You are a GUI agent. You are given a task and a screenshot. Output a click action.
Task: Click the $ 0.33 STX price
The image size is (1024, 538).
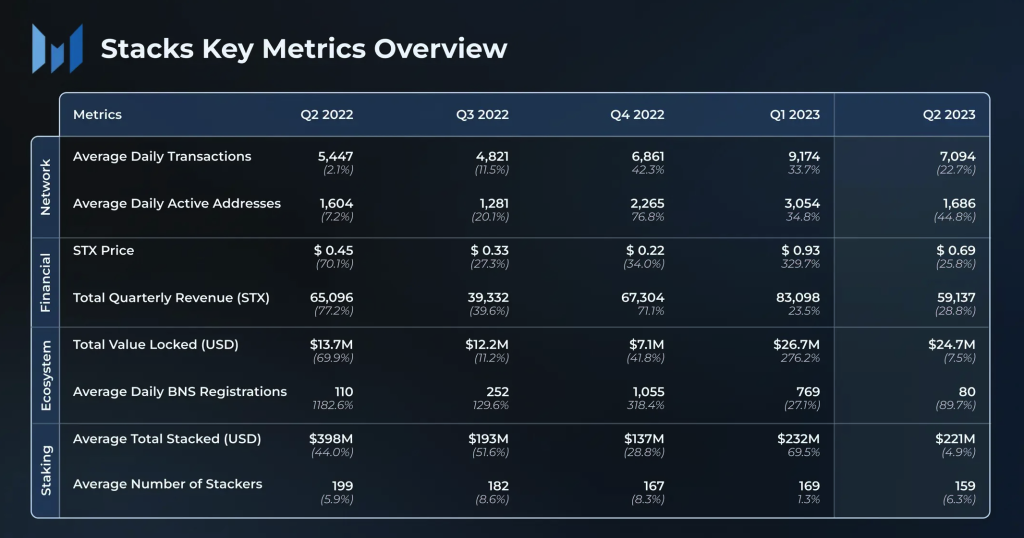point(489,251)
